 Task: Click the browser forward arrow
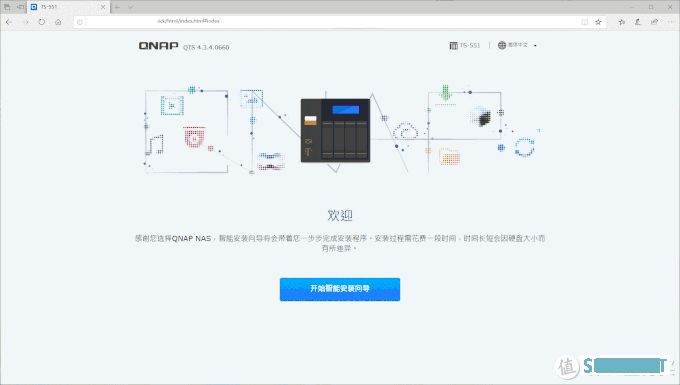click(x=25, y=22)
